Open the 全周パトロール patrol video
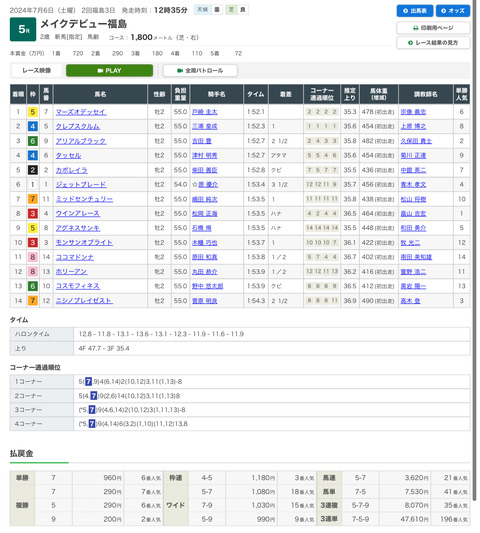 (x=200, y=70)
